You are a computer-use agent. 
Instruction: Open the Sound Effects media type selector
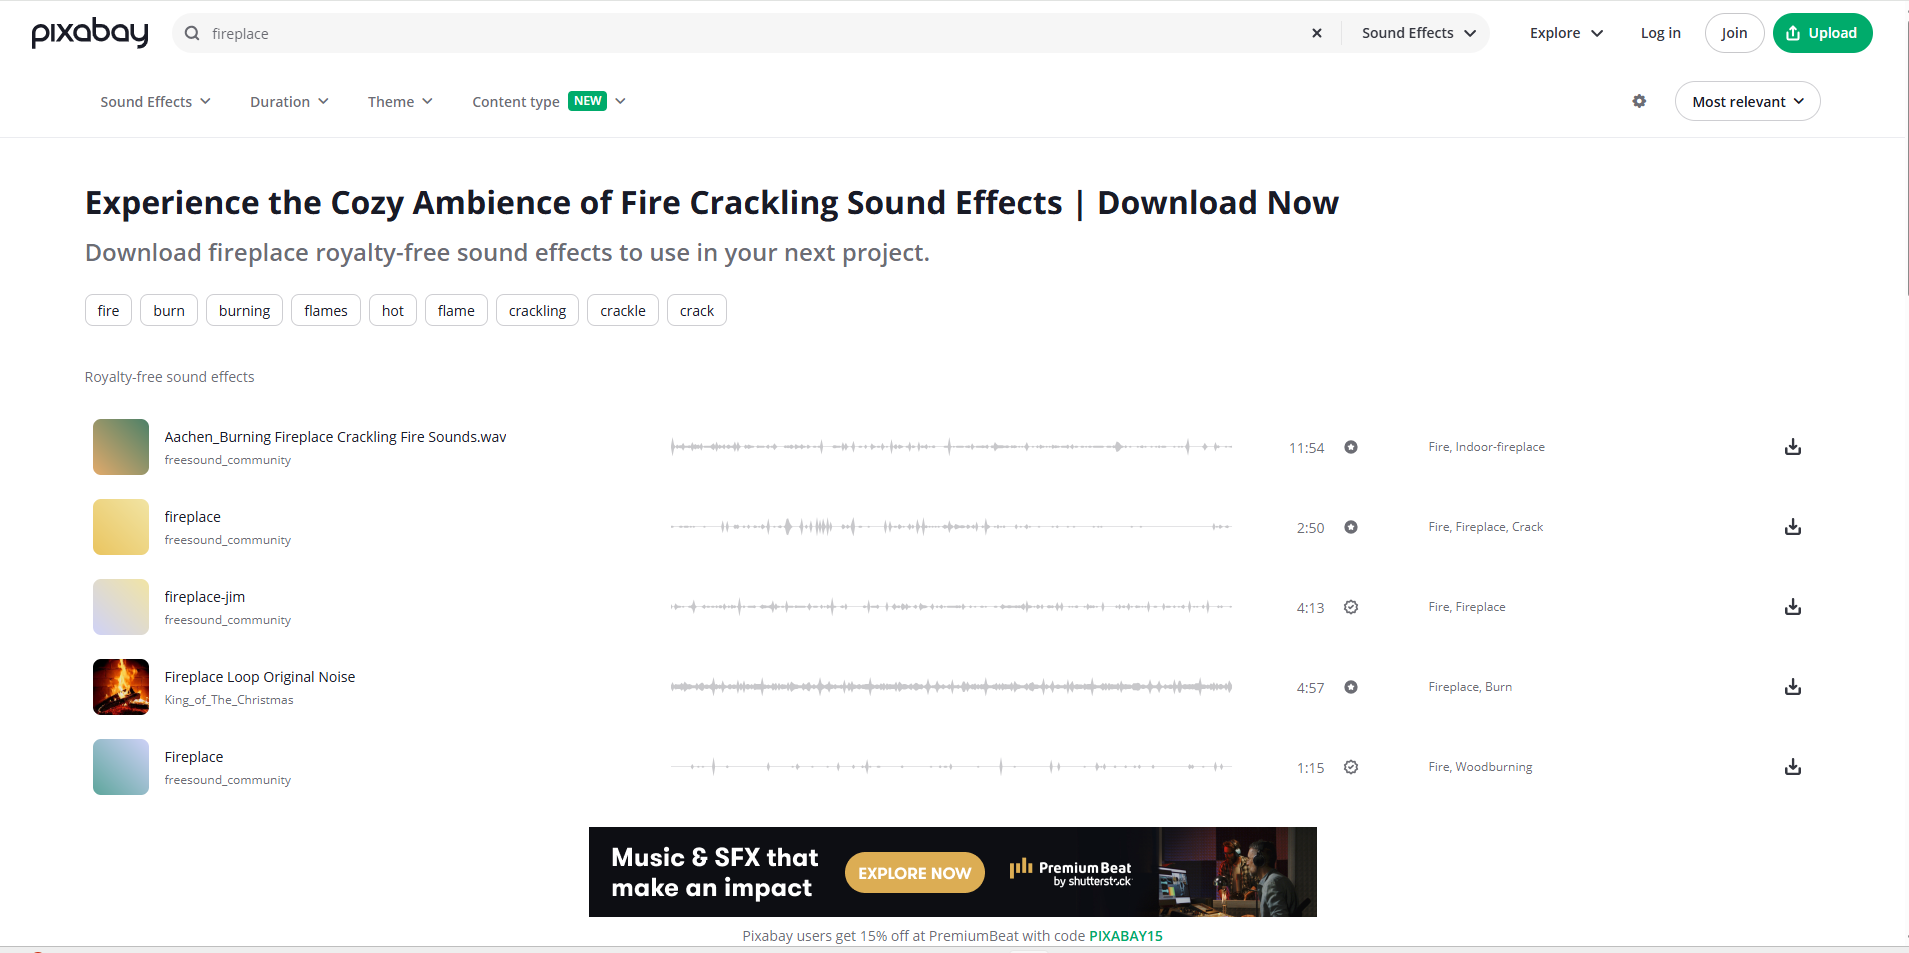(1416, 33)
